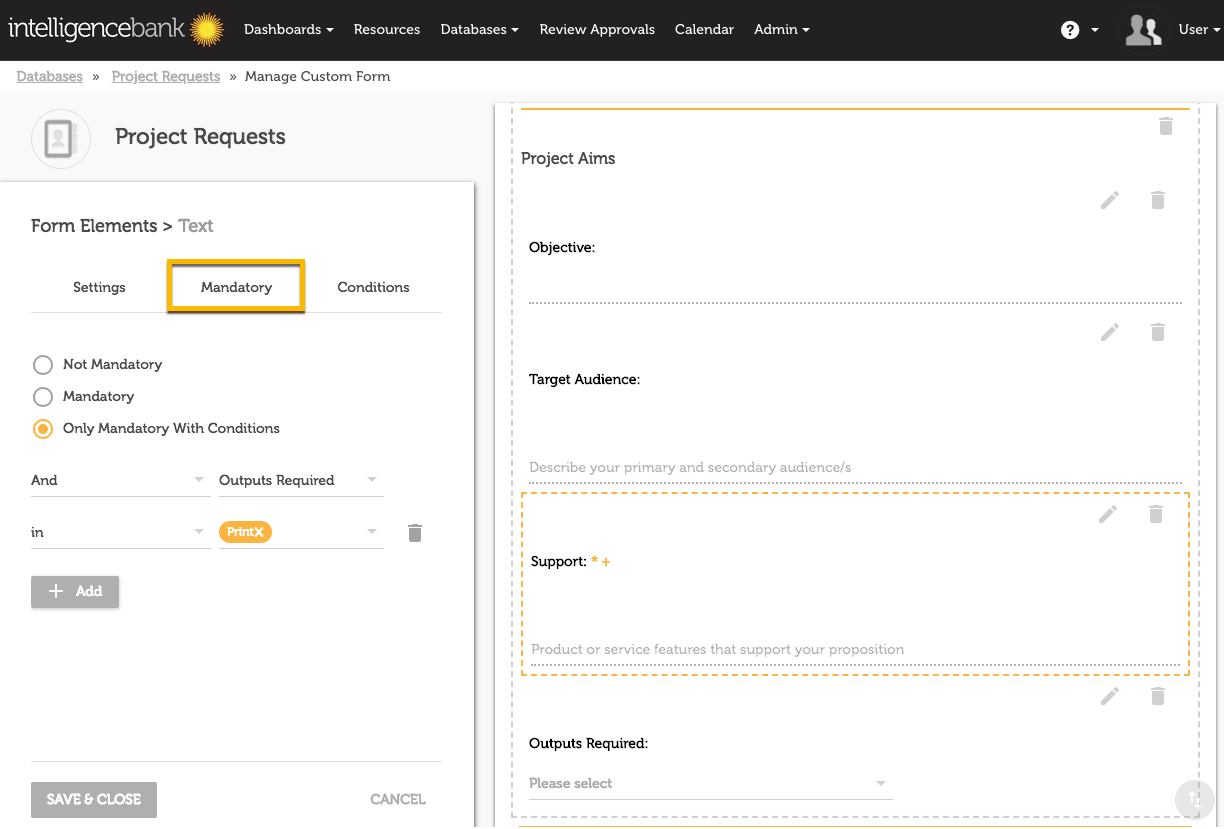Open the Outputs Required field dropdown
The height and width of the screenshot is (829, 1224).
click(x=301, y=480)
